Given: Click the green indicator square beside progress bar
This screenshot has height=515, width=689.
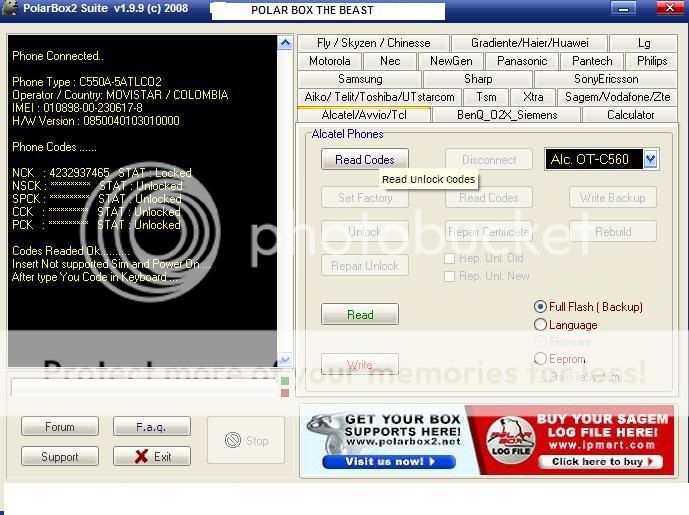Looking at the screenshot, I should [x=285, y=381].
